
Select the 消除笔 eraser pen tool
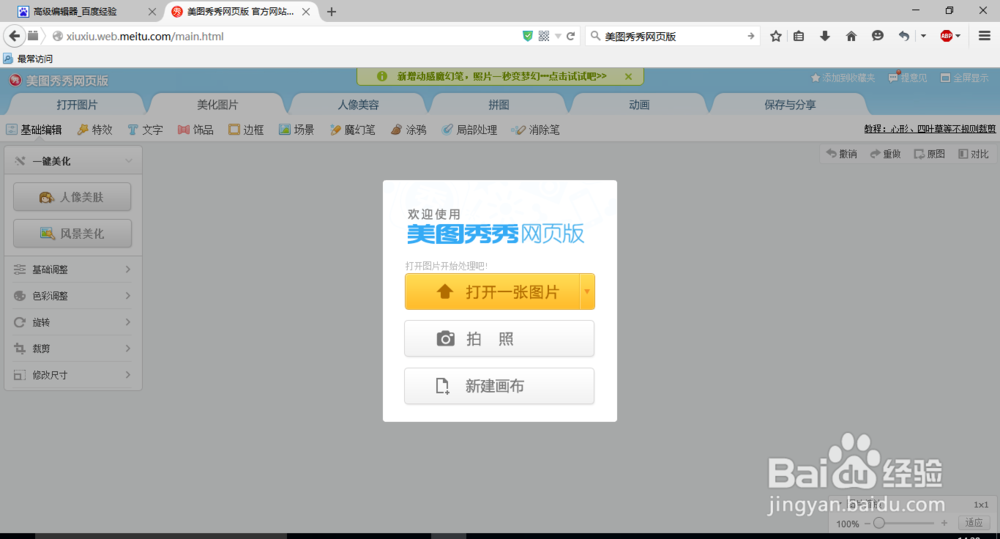pos(536,129)
